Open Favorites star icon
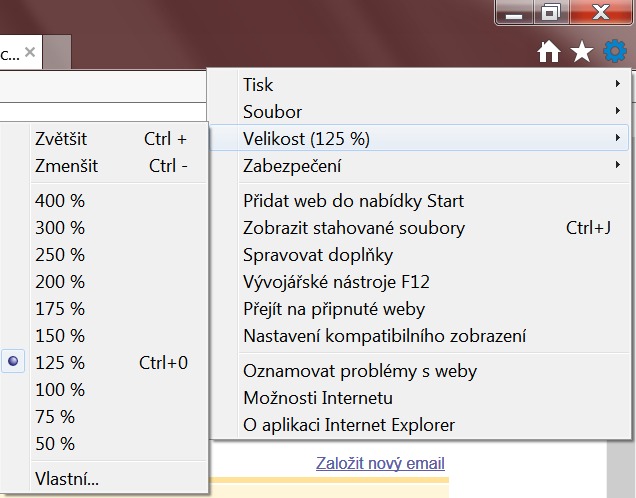The width and height of the screenshot is (636, 498). (582, 52)
